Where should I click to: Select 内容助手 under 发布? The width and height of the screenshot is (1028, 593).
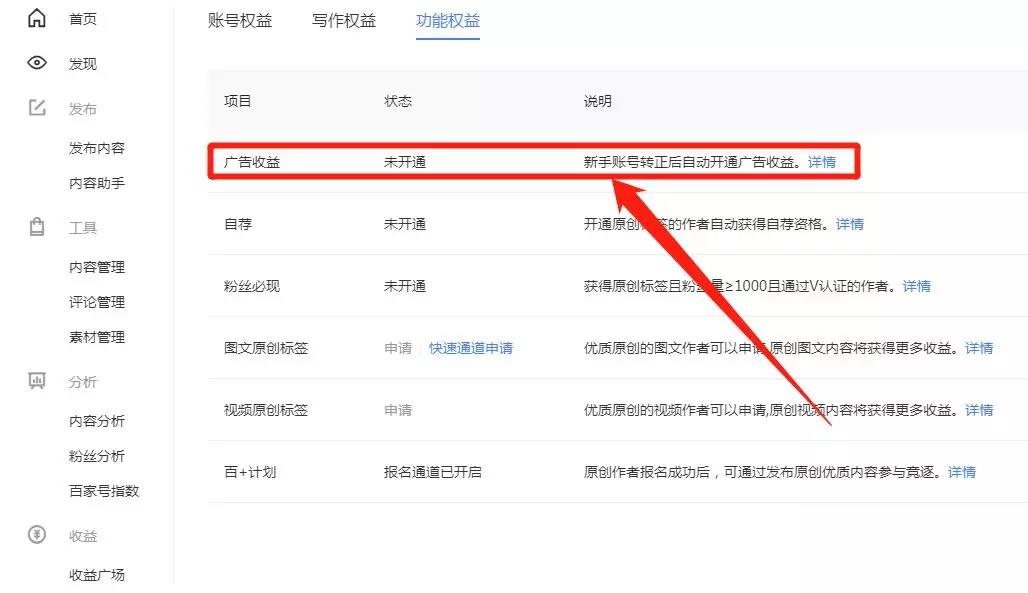click(x=97, y=182)
